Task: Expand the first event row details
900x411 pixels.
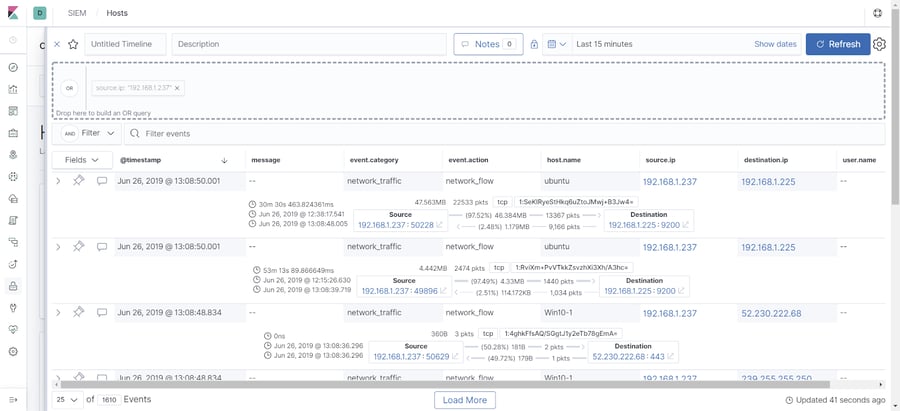Action: pyautogui.click(x=57, y=181)
